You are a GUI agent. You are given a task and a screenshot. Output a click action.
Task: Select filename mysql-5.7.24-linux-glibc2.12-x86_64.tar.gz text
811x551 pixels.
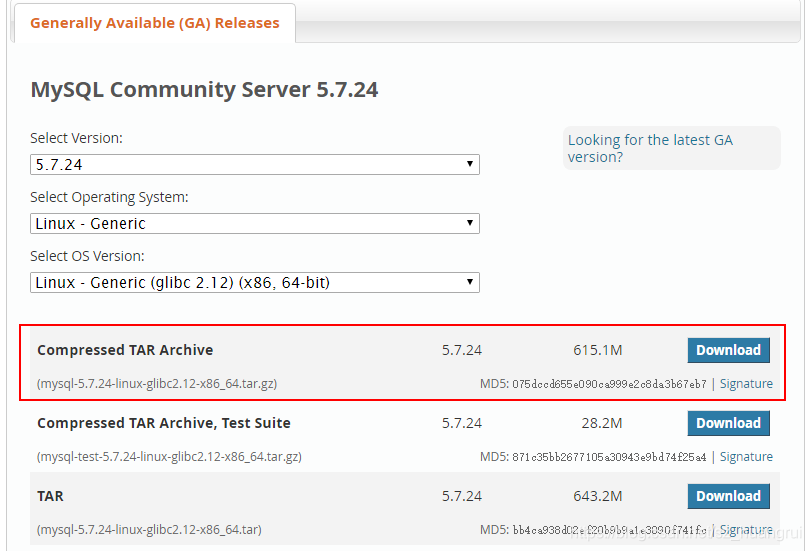157,384
